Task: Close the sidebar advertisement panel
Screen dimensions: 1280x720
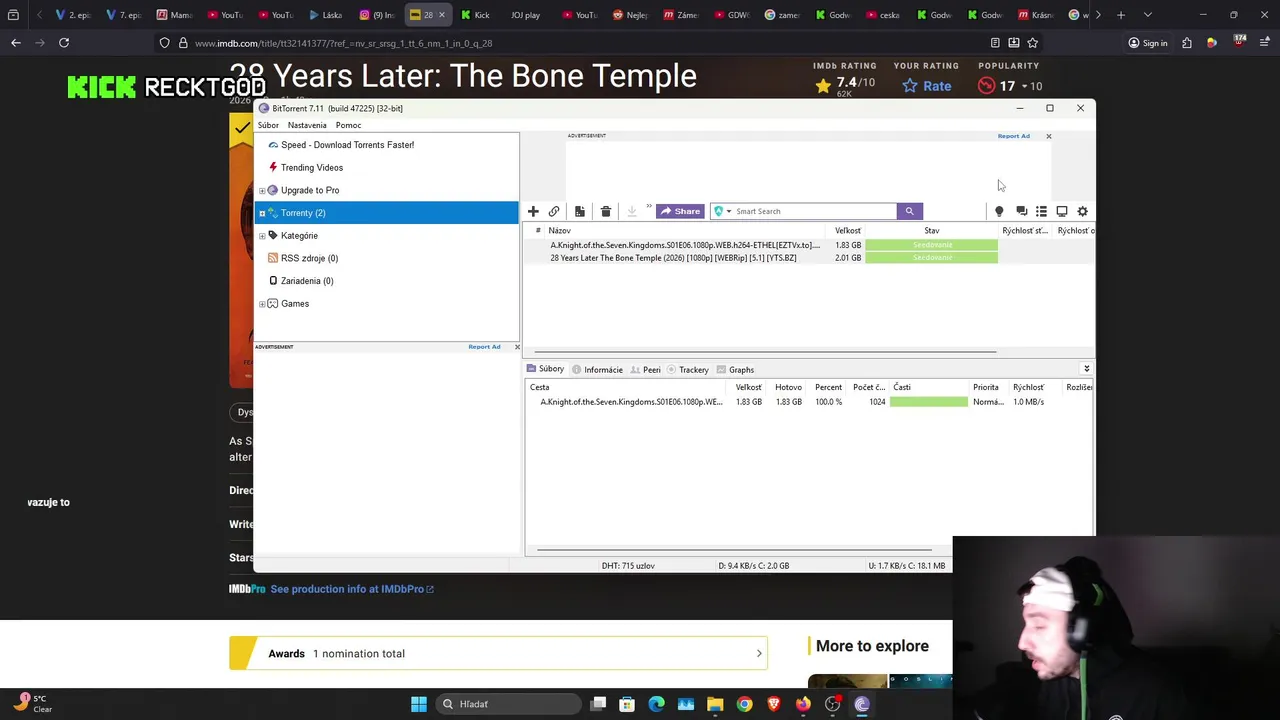Action: (x=517, y=347)
